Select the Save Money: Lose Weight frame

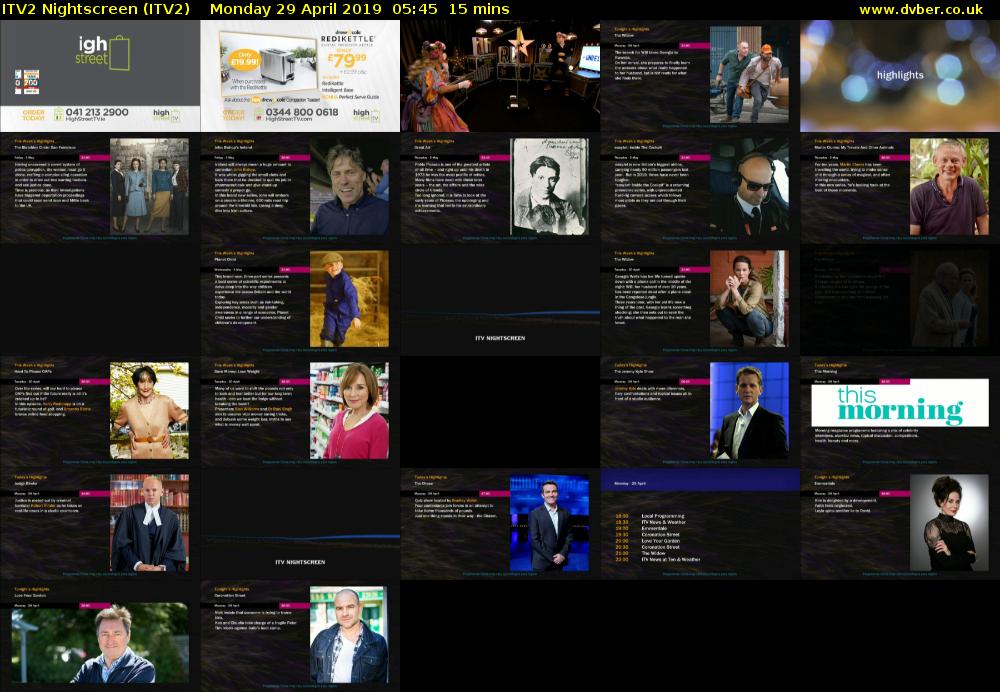[x=300, y=410]
